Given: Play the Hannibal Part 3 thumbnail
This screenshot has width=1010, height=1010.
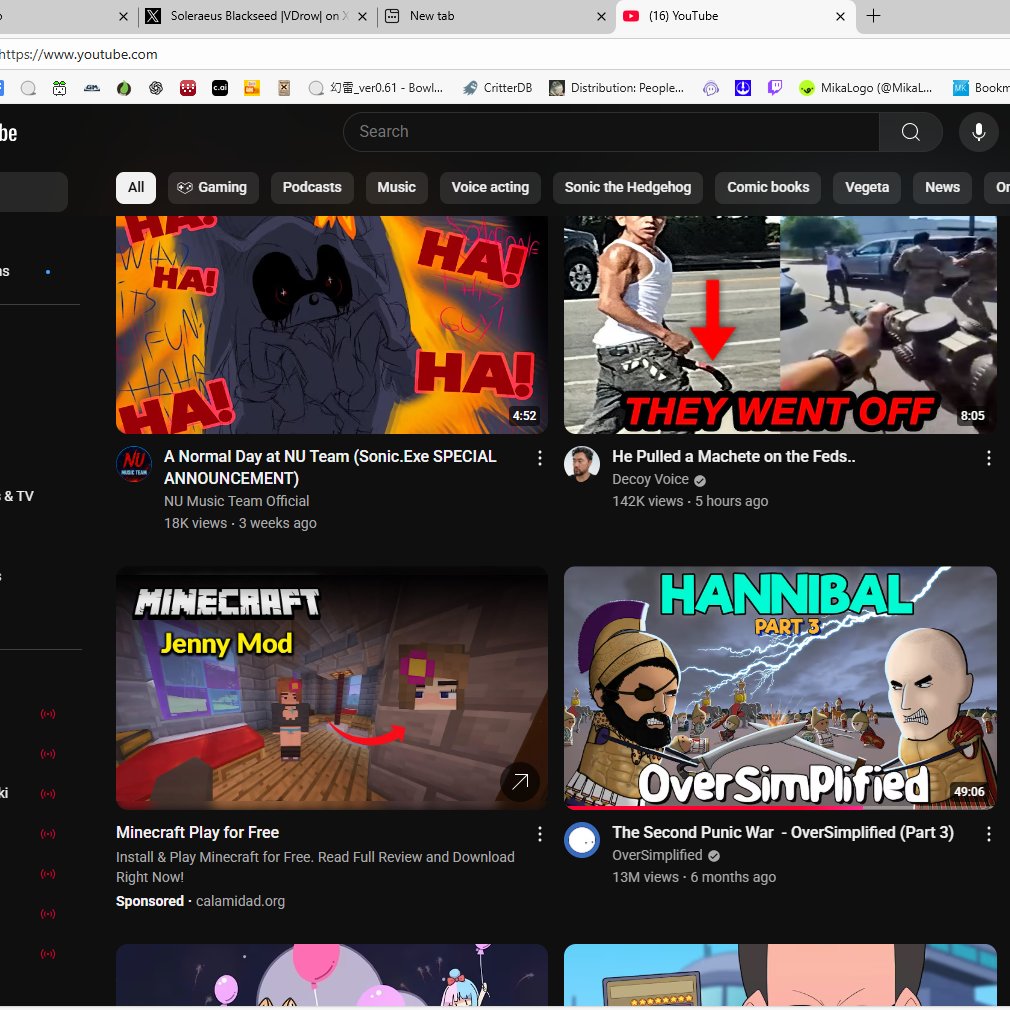Looking at the screenshot, I should tap(780, 688).
